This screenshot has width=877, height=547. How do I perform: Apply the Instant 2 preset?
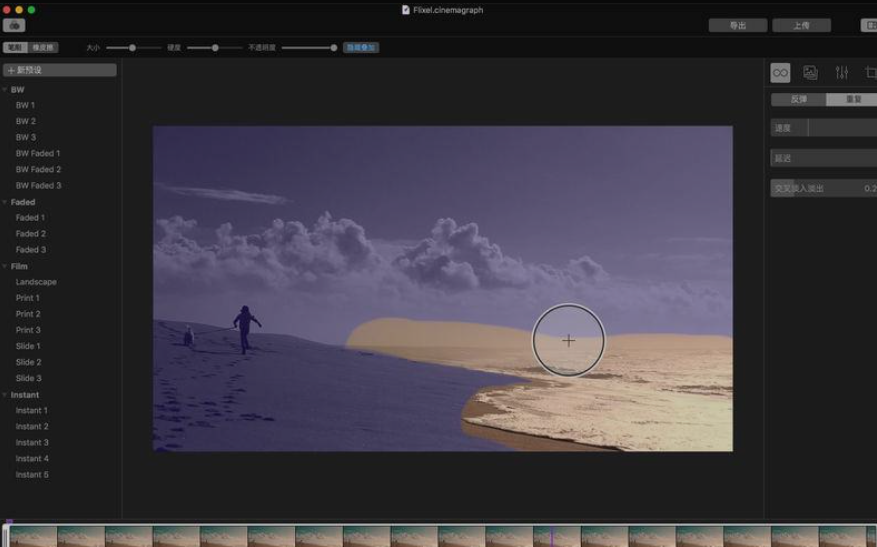(x=32, y=427)
